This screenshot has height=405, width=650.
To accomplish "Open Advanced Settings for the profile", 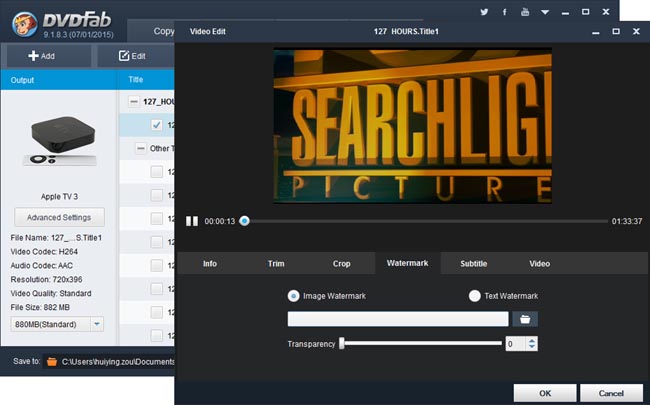I will click(59, 217).
